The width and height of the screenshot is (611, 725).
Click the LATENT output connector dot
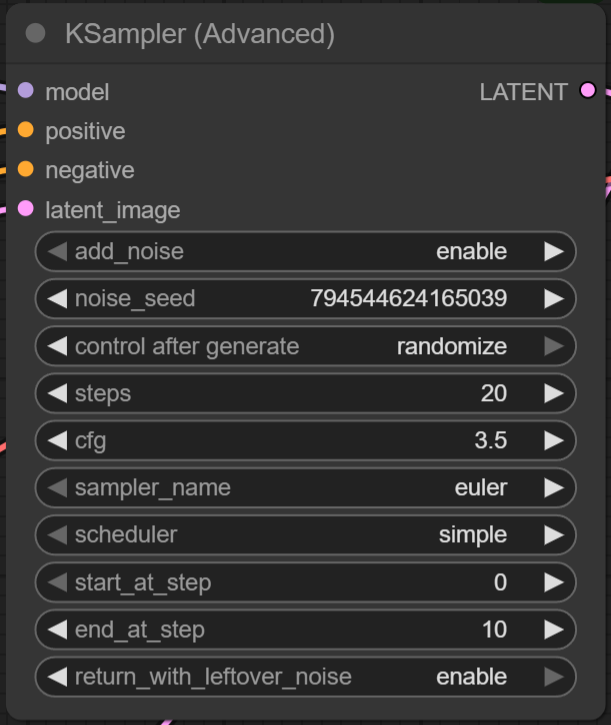[x=587, y=92]
